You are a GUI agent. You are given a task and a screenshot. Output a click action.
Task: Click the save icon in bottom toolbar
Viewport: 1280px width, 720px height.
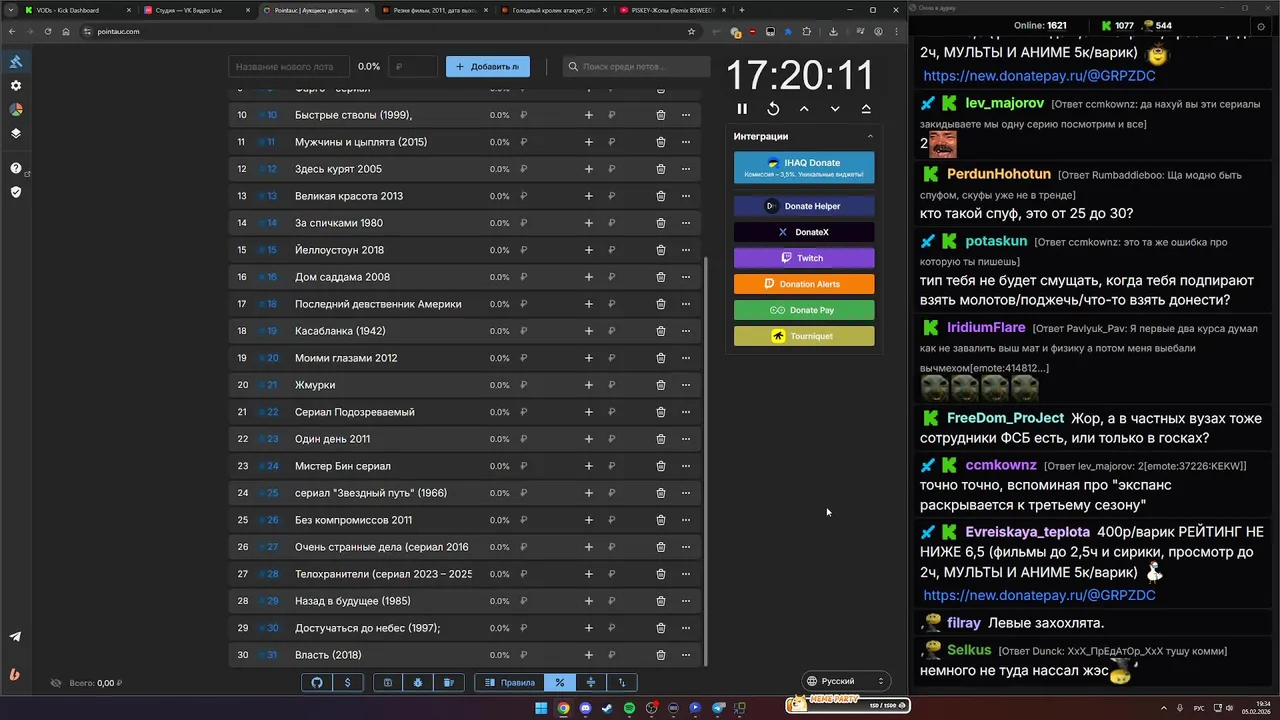coord(388,682)
